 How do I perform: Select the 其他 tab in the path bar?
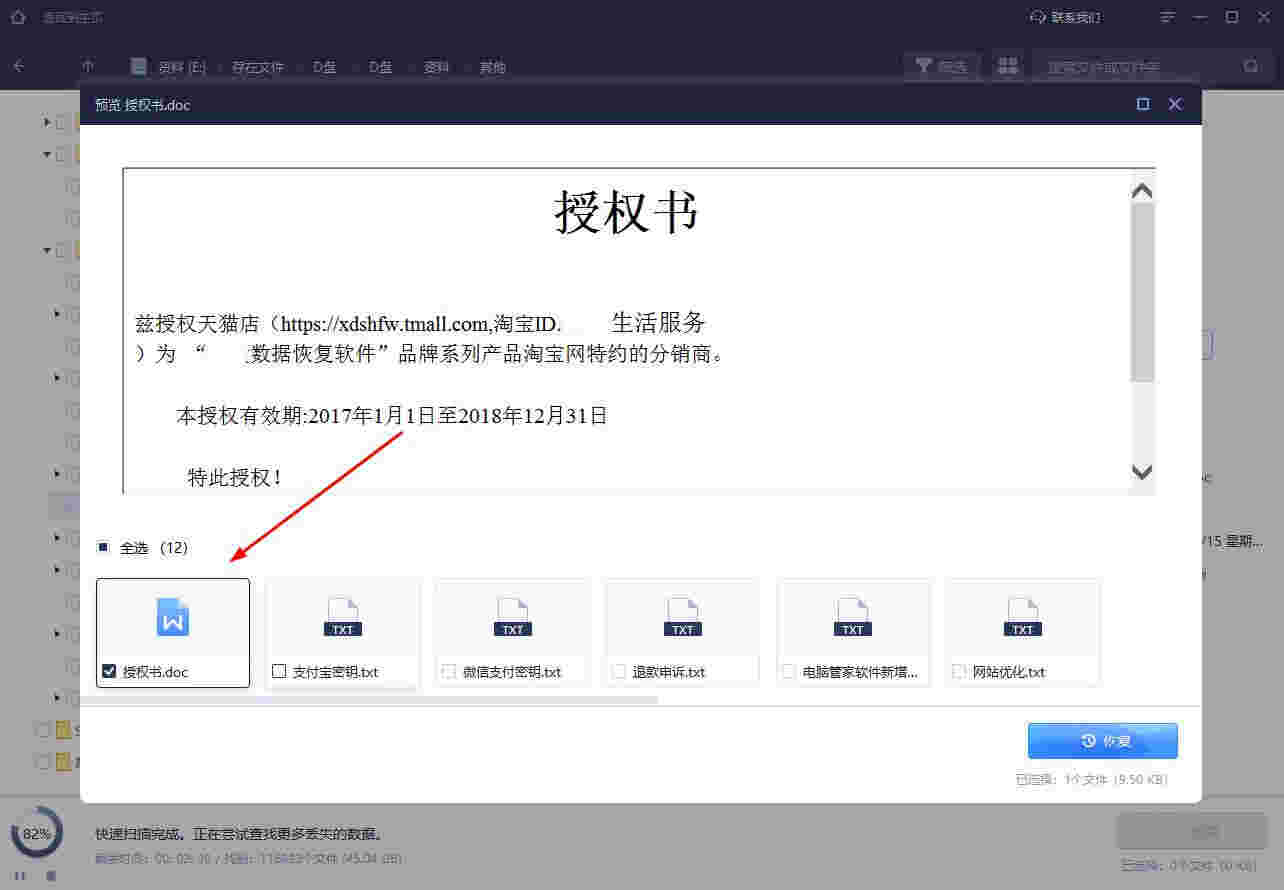coord(492,66)
